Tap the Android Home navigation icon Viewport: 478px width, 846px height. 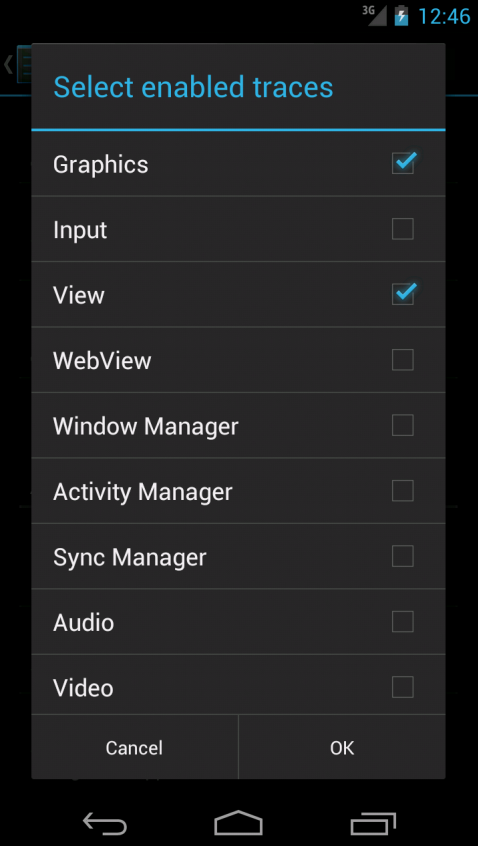click(238, 823)
